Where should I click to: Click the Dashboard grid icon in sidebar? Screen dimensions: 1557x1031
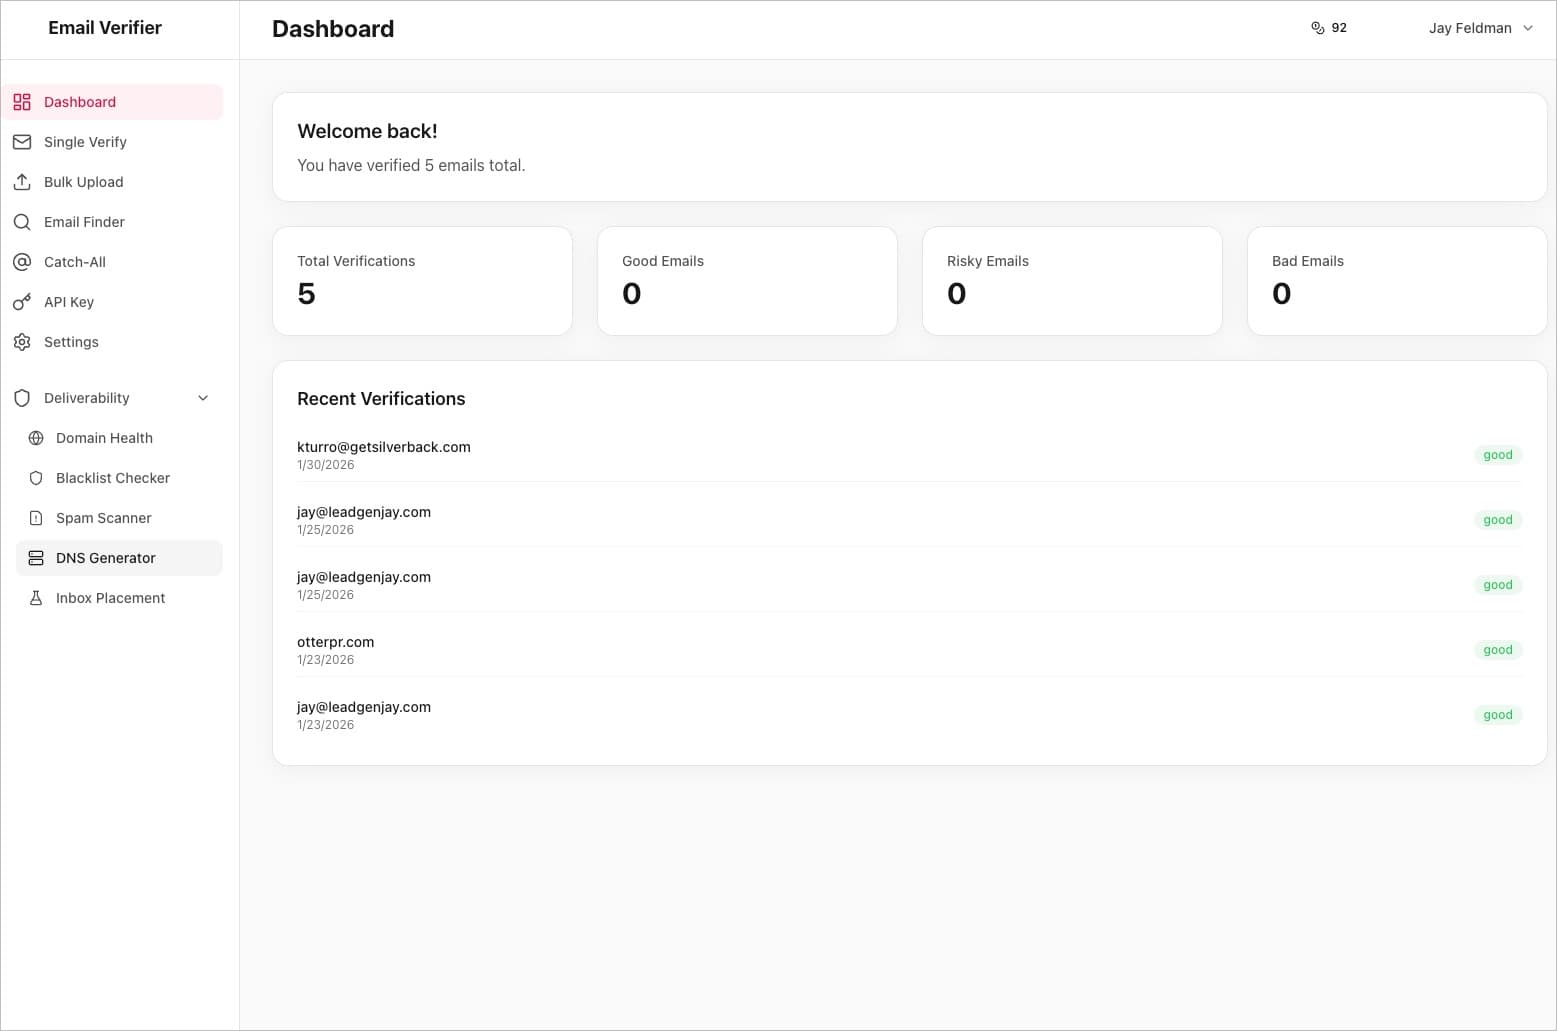[x=22, y=102]
